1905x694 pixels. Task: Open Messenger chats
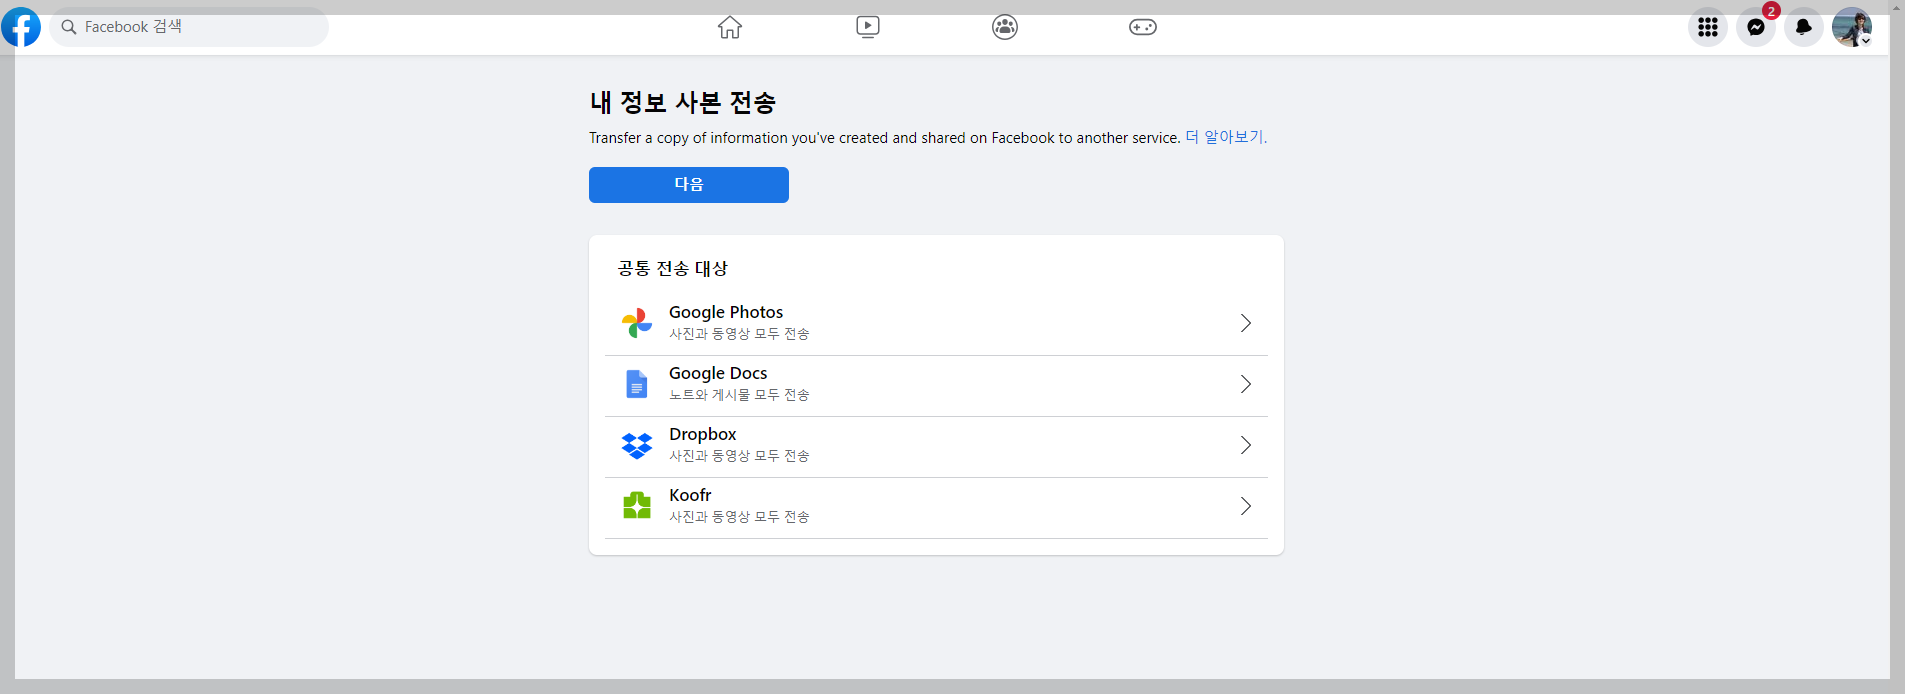1756,27
